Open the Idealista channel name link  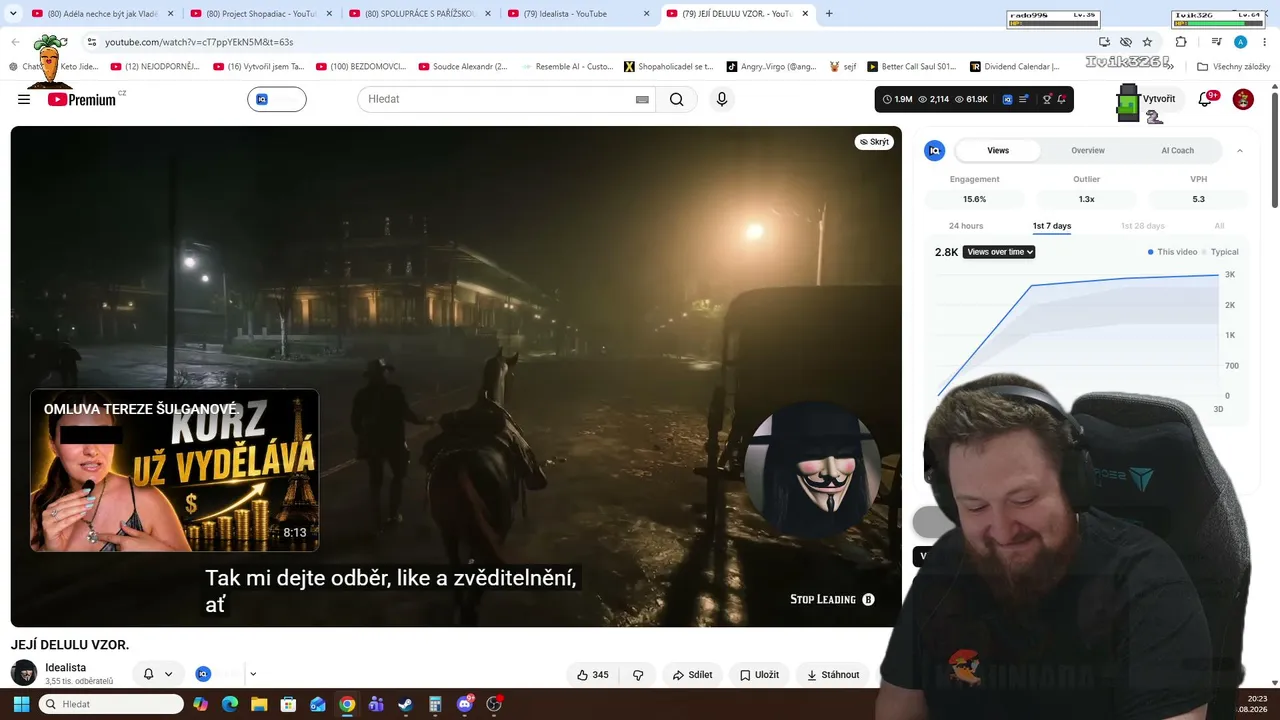click(x=65, y=667)
